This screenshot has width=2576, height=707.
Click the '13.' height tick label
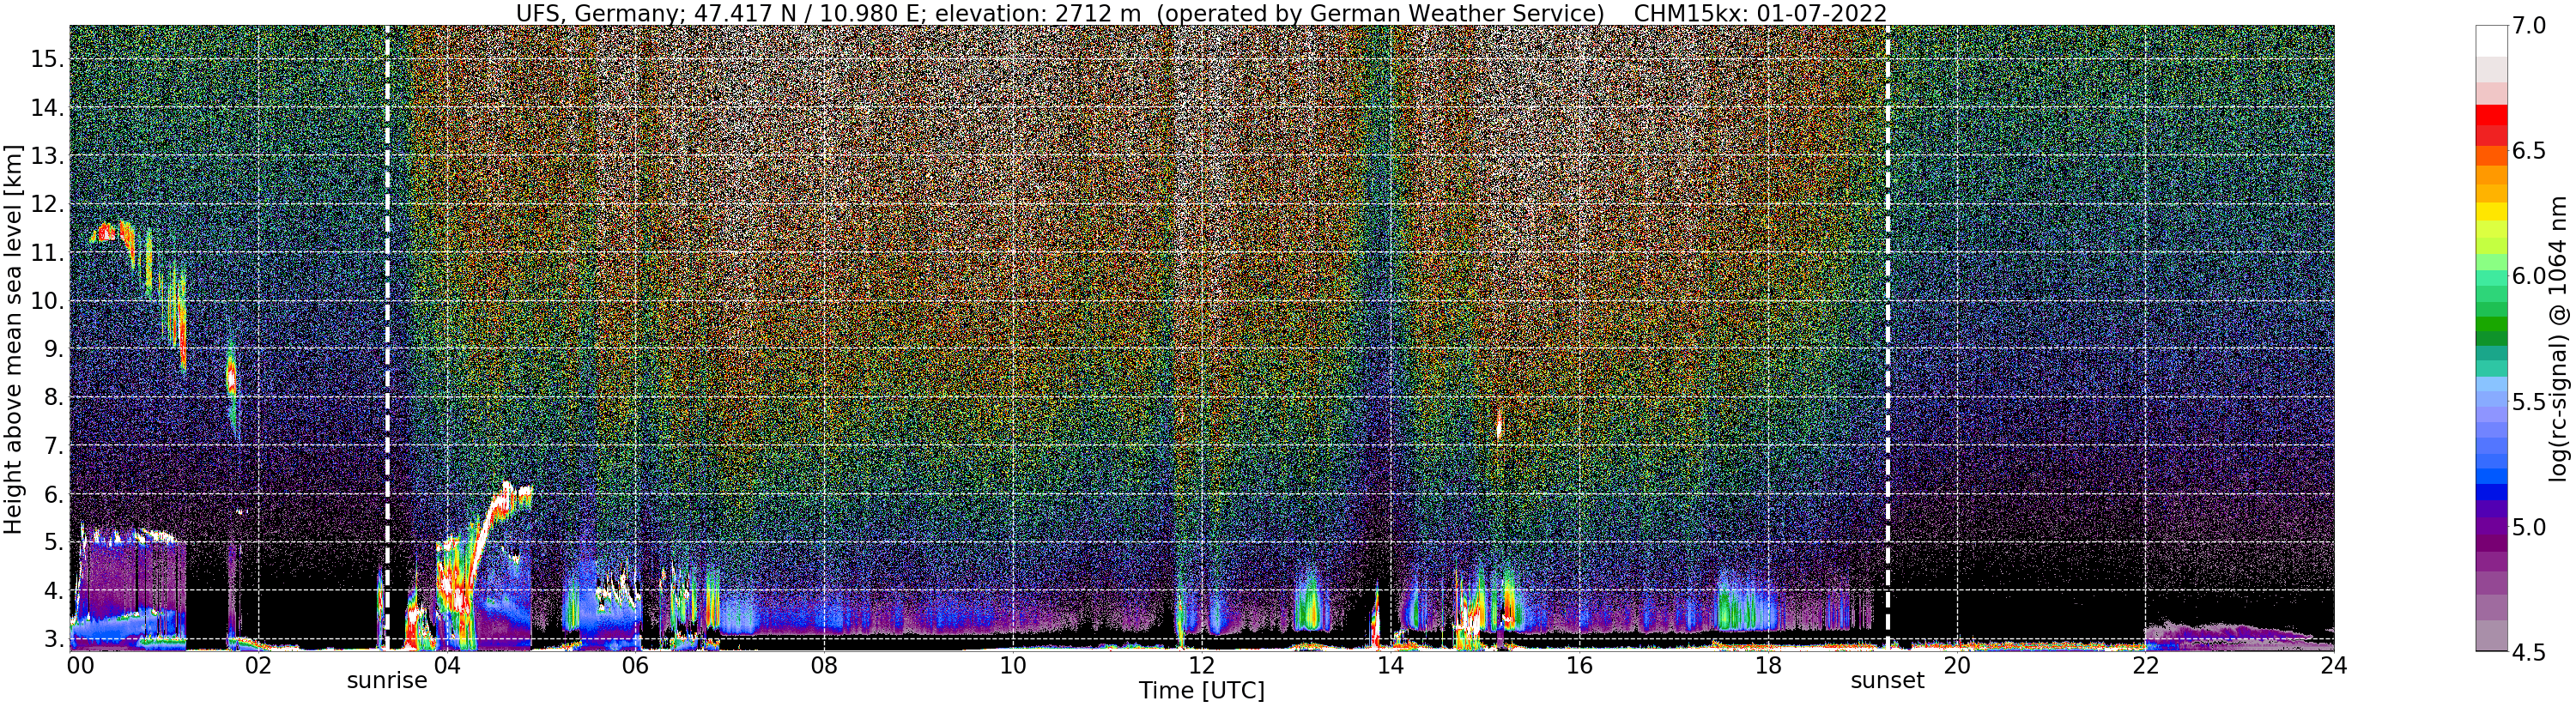(47, 156)
